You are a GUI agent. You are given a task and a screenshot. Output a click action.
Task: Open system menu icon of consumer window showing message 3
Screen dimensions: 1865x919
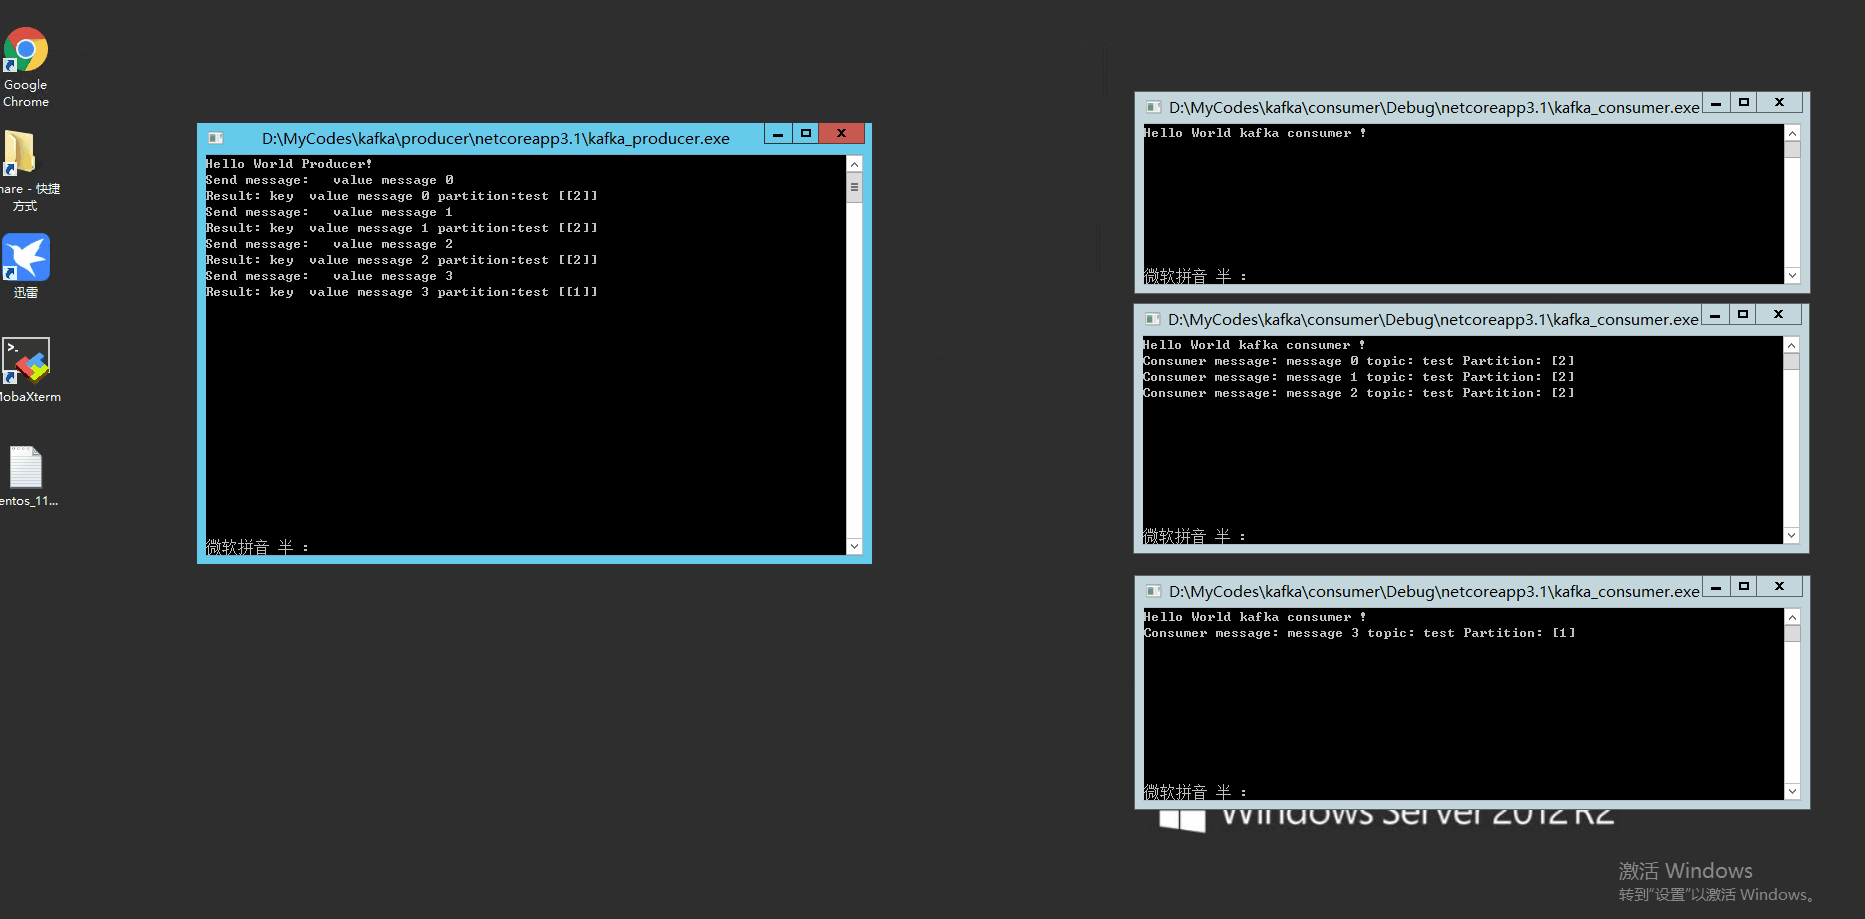[x=1153, y=591]
